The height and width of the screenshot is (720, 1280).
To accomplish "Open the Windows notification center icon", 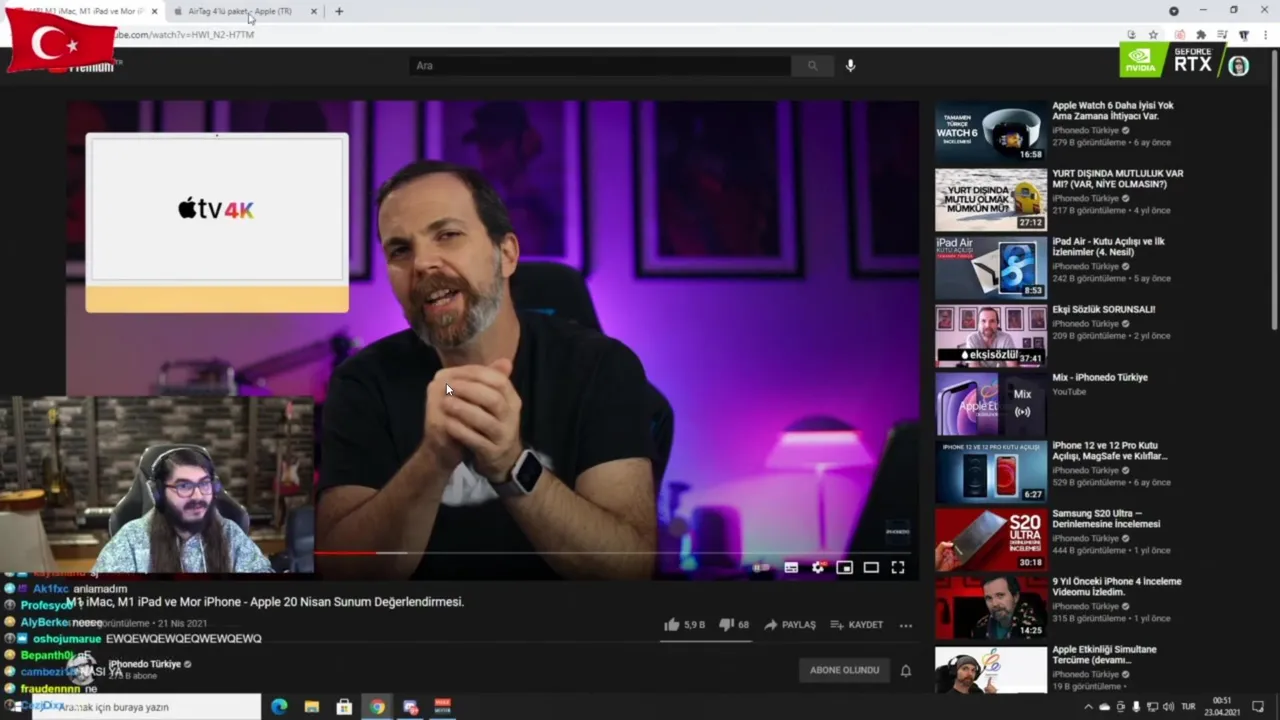I will [x=1258, y=707].
